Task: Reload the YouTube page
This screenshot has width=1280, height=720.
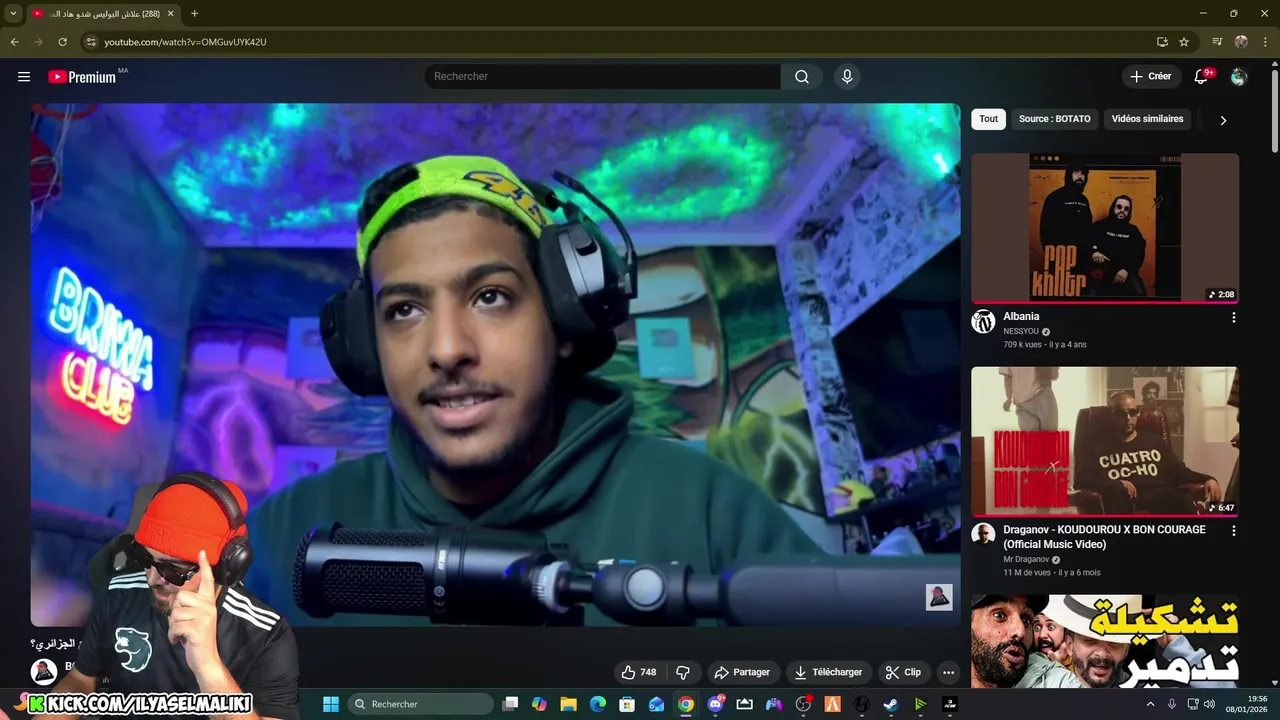Action: click(x=62, y=42)
